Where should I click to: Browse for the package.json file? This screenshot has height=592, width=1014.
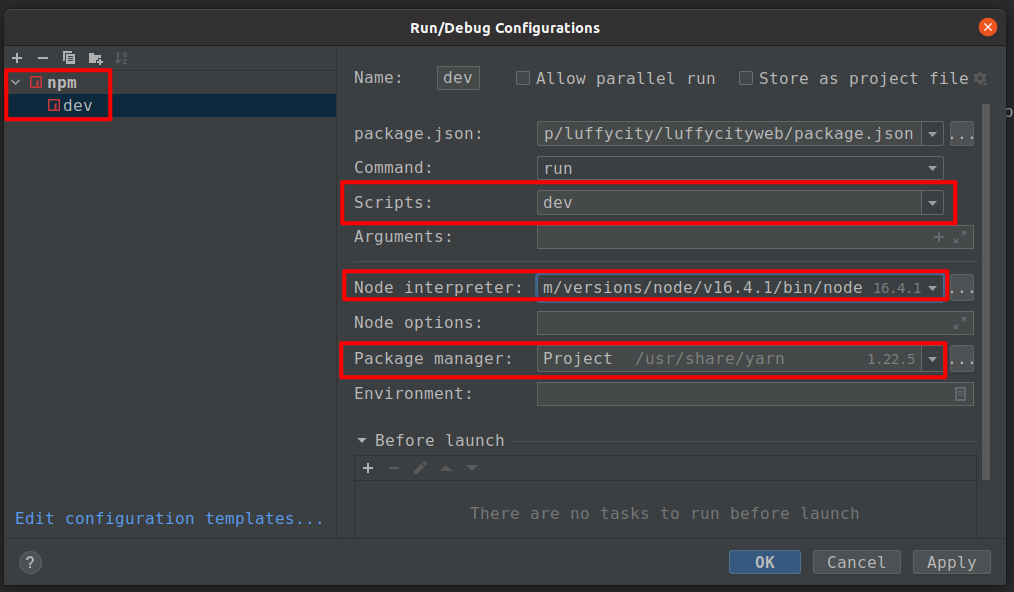click(x=962, y=134)
